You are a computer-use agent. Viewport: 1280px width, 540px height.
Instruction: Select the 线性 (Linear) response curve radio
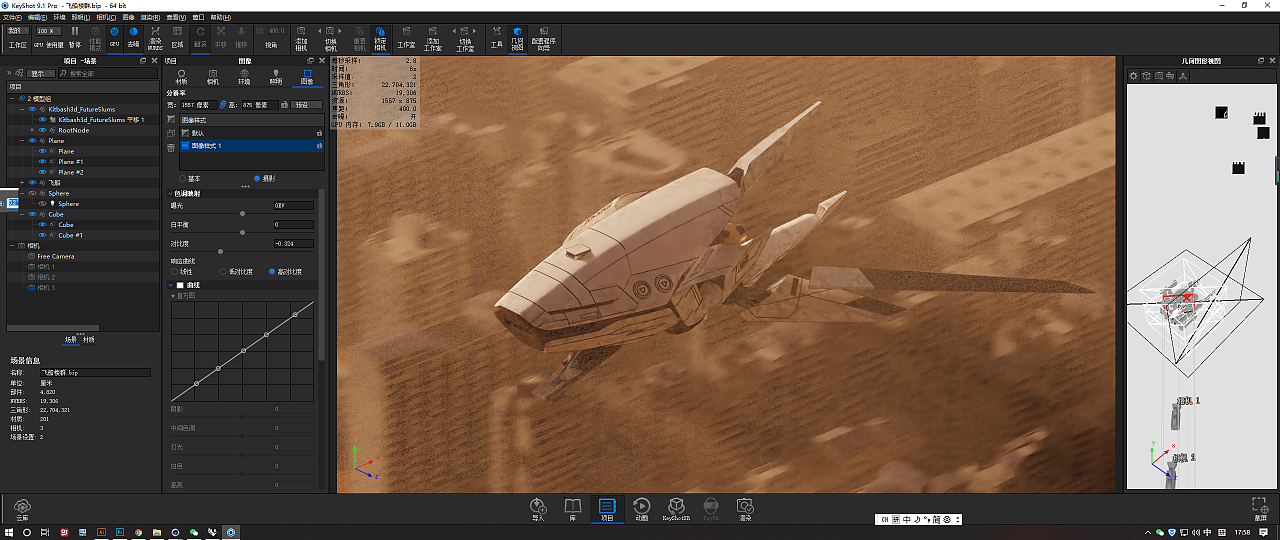[x=174, y=271]
